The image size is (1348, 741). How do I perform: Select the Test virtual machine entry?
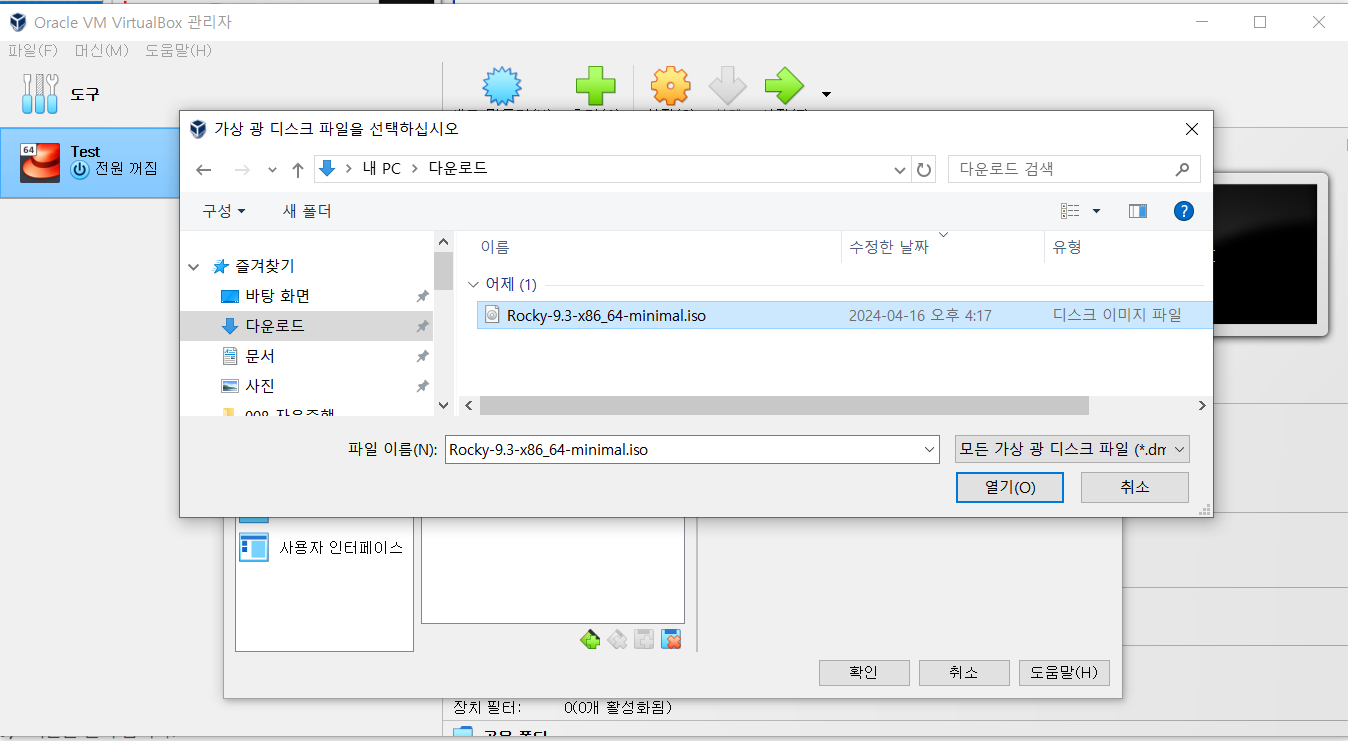[89, 161]
